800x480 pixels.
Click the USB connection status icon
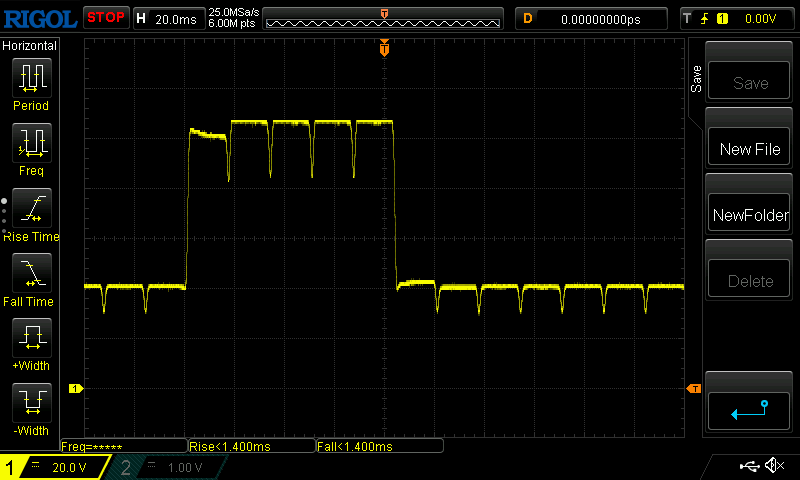[749, 466]
